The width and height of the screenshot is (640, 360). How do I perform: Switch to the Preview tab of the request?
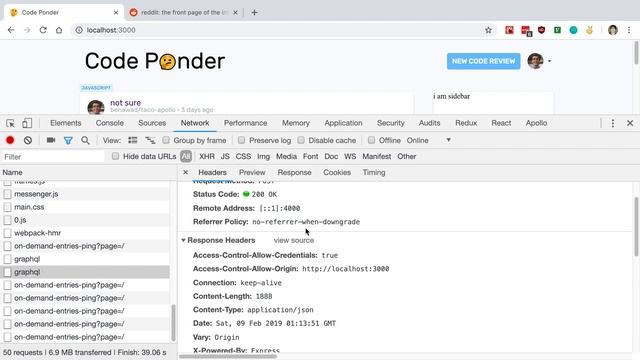tap(252, 172)
